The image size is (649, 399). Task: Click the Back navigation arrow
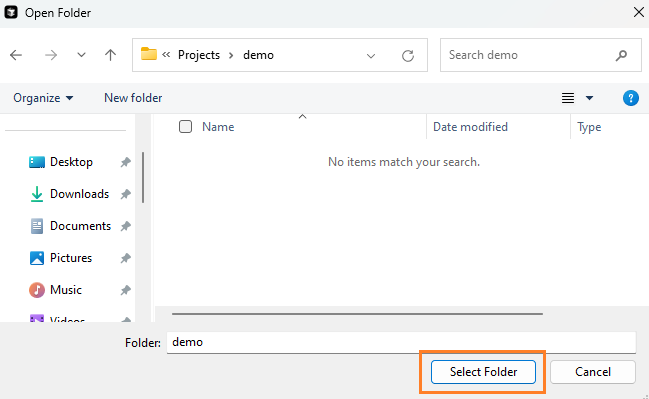pos(16,55)
